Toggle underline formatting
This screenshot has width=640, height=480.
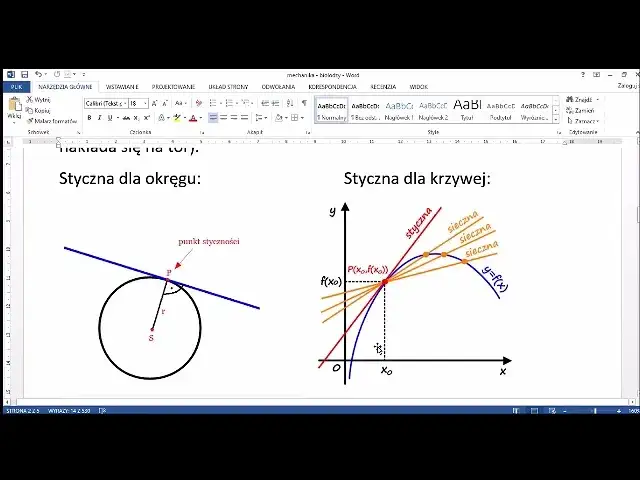110,118
